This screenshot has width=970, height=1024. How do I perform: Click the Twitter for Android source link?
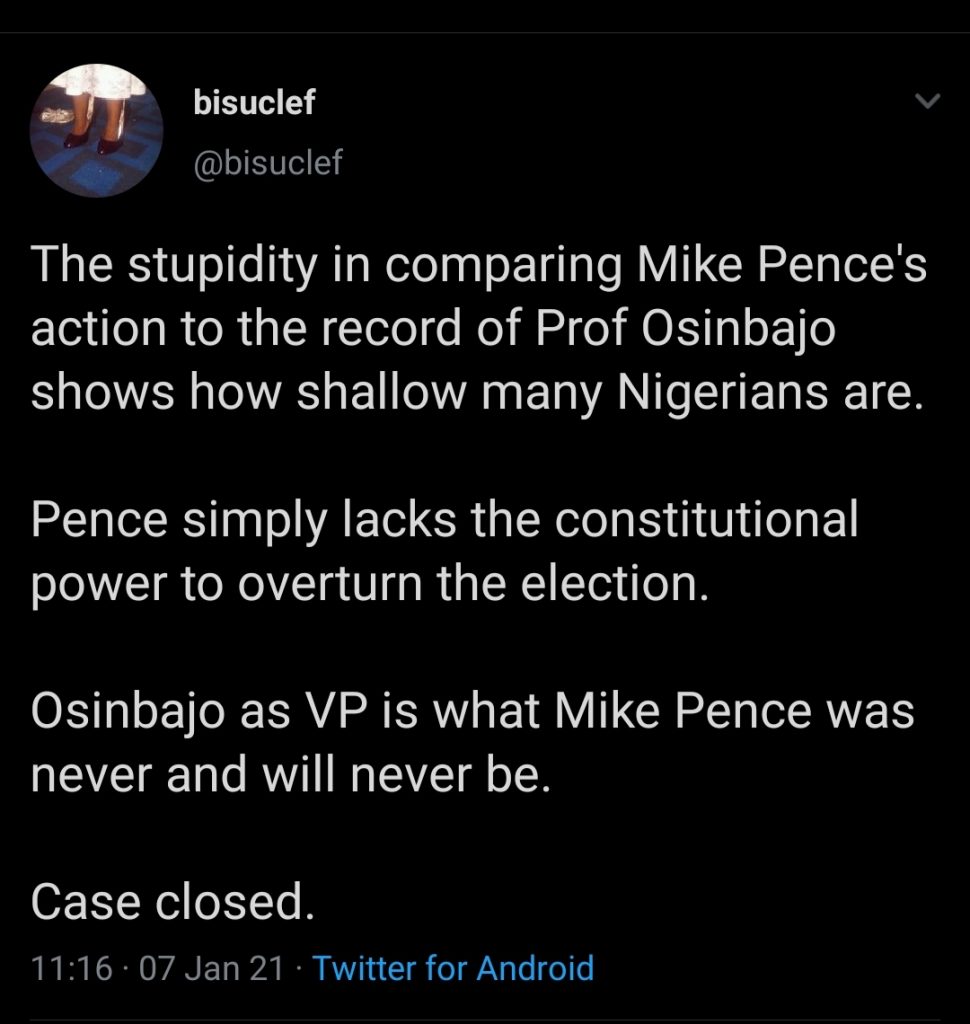click(x=454, y=968)
